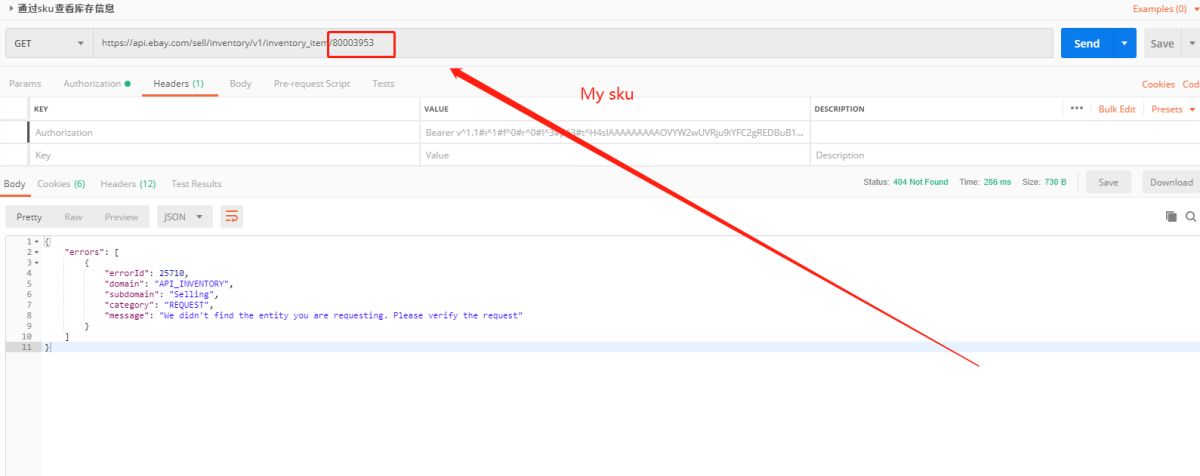Open the Pre-request Script tab
The height and width of the screenshot is (476, 1200).
312,84
